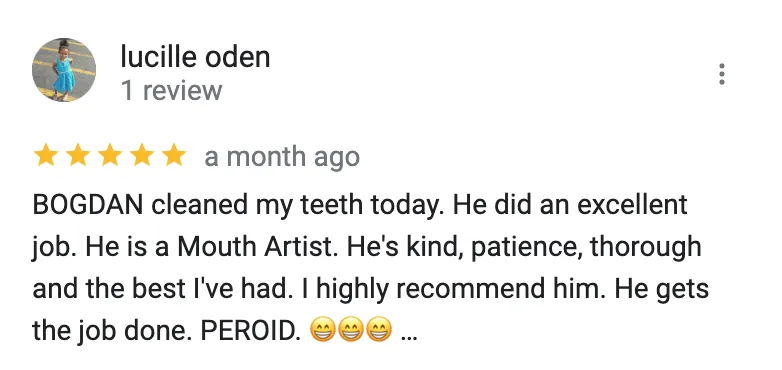Open the lucille oden reviewer profile name
Viewport: 782px width, 370px height.
pyautogui.click(x=195, y=57)
